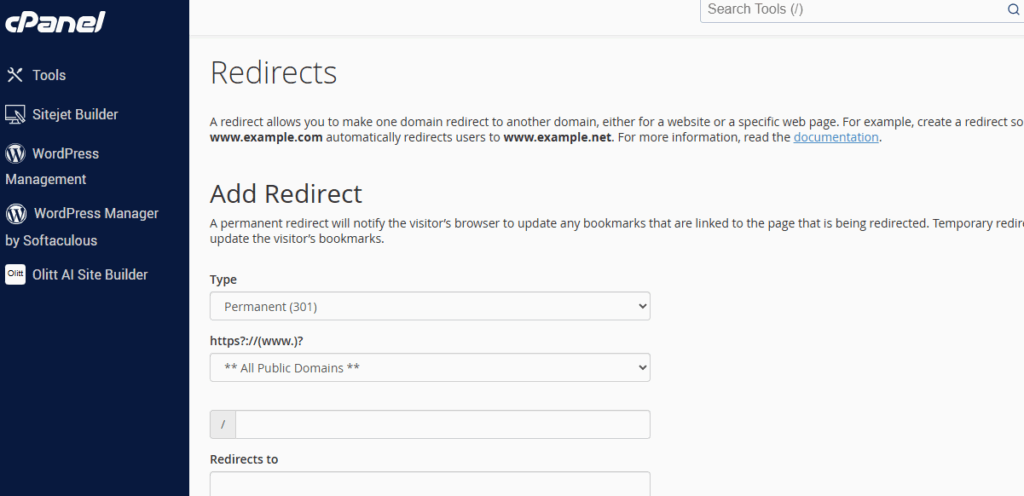The height and width of the screenshot is (496, 1024).
Task: Open the redirect Type dropdown
Action: click(430, 306)
